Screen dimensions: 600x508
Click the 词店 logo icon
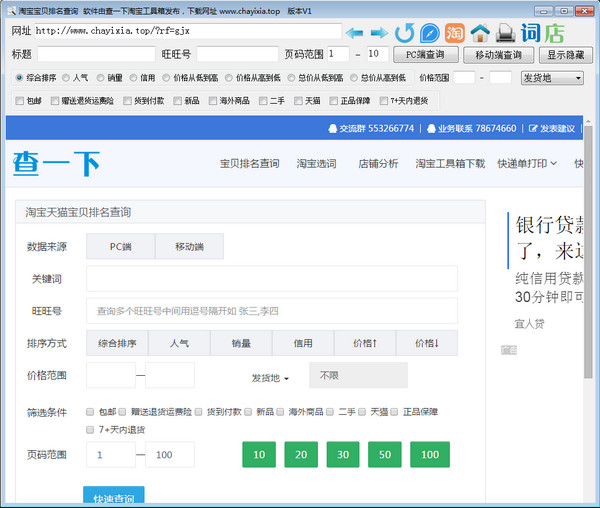(x=543, y=33)
